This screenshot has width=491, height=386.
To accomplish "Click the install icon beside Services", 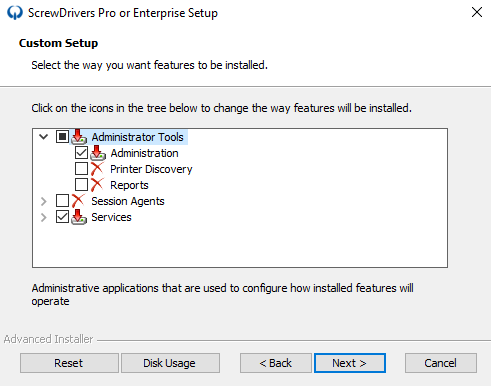I will [x=79, y=217].
